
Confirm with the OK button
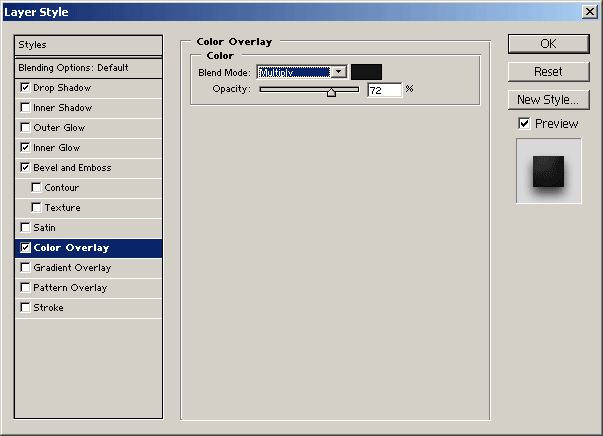tap(548, 44)
